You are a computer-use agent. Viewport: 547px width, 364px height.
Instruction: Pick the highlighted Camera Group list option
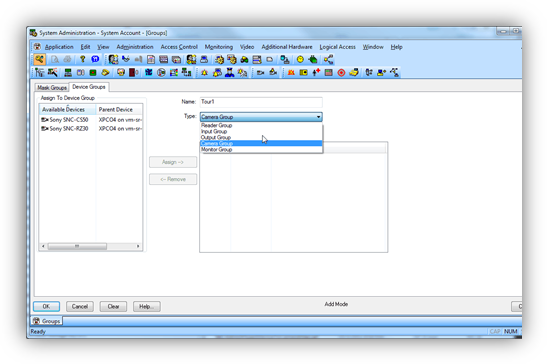coord(261,143)
